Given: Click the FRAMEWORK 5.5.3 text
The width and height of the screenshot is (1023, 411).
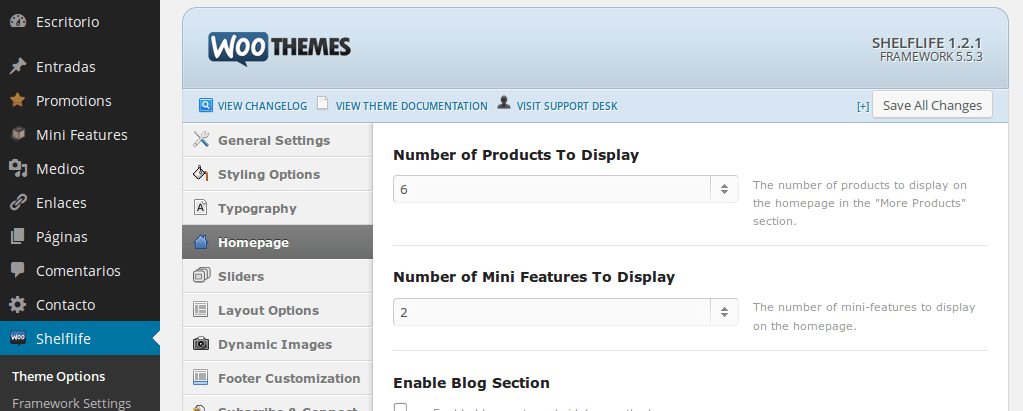Looking at the screenshot, I should tap(931, 57).
